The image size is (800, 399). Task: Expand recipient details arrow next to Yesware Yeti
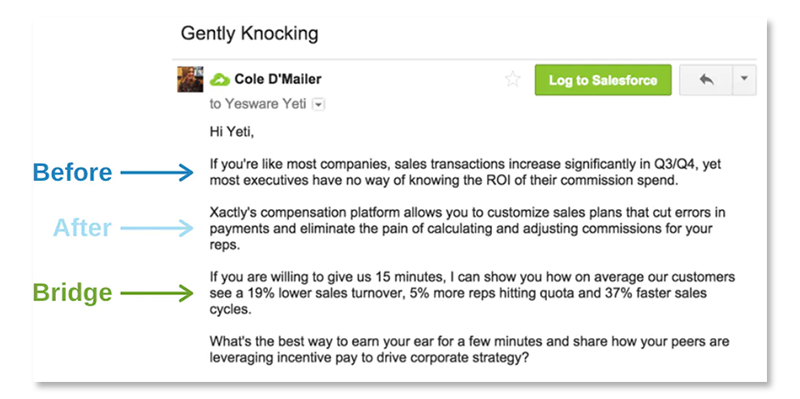click(x=318, y=105)
